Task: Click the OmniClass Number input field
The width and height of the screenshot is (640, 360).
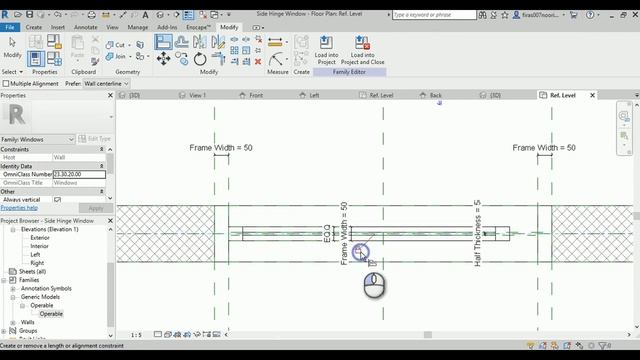Action: pyautogui.click(x=79, y=174)
